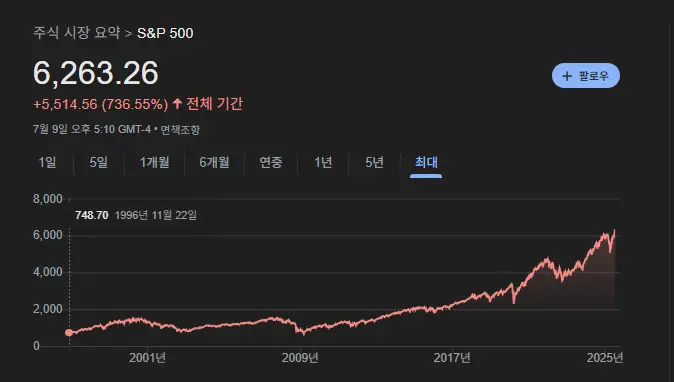Screen dimensions: 674x382
Task: Select the 최대 max range tab
Action: pos(426,162)
